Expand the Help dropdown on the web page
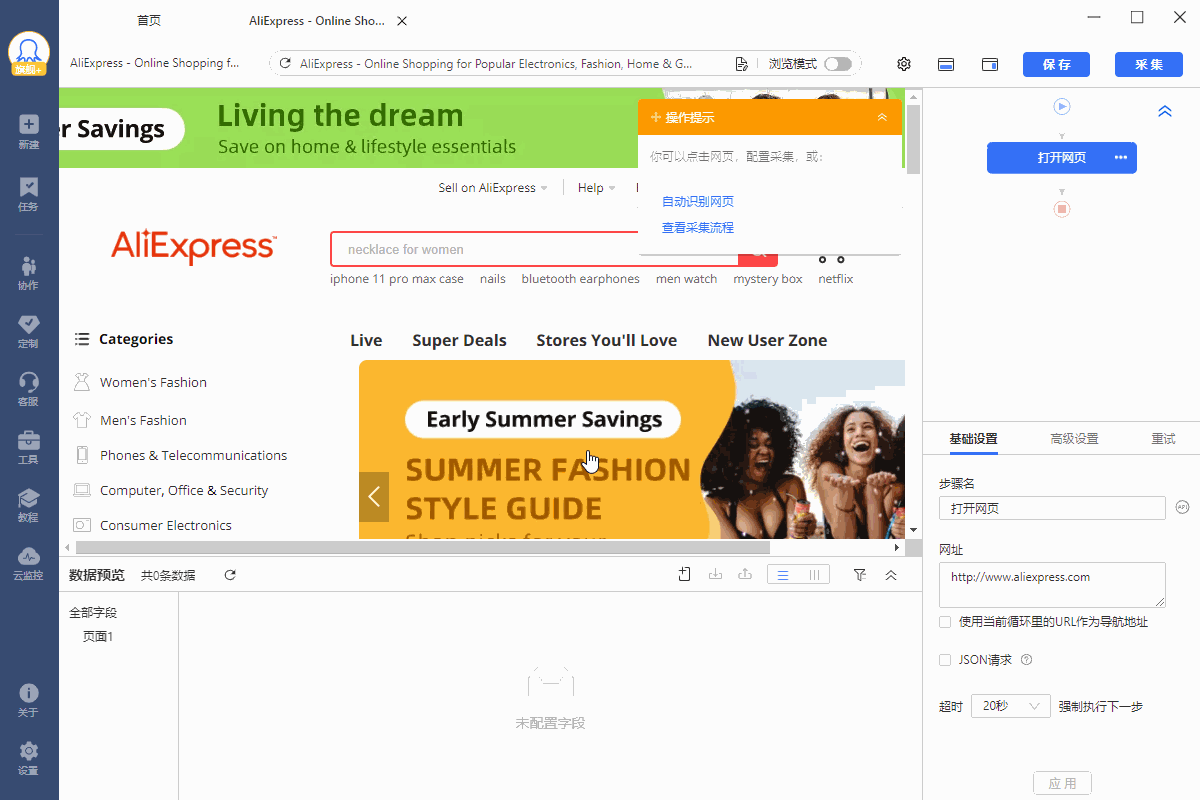 click(x=596, y=188)
